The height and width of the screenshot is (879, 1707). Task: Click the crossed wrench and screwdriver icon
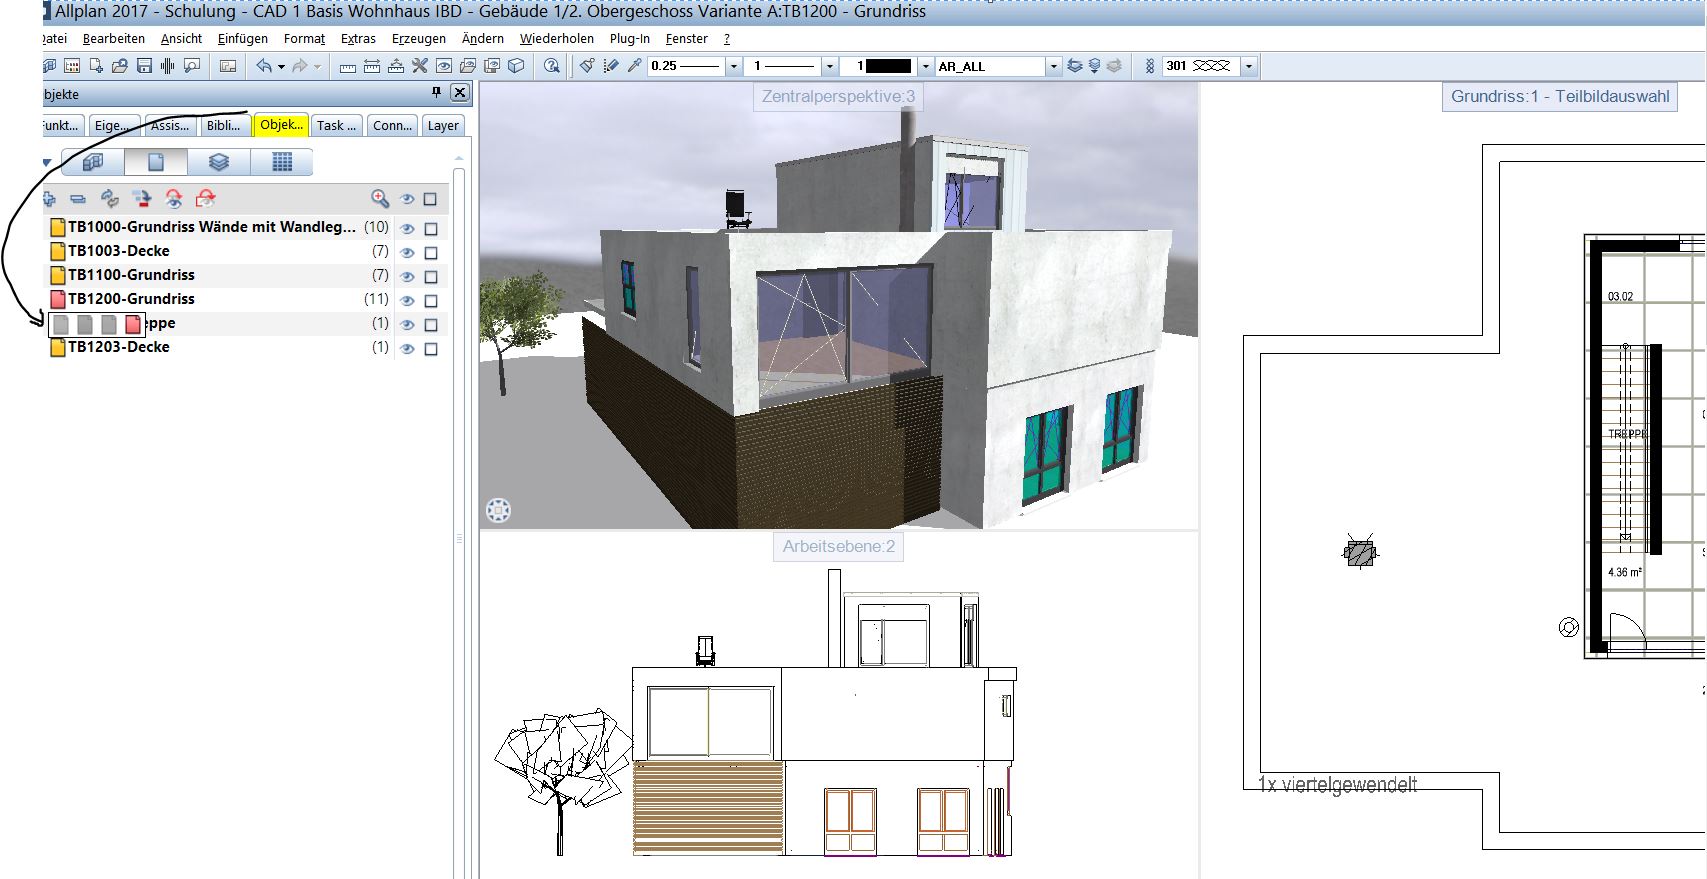(419, 66)
